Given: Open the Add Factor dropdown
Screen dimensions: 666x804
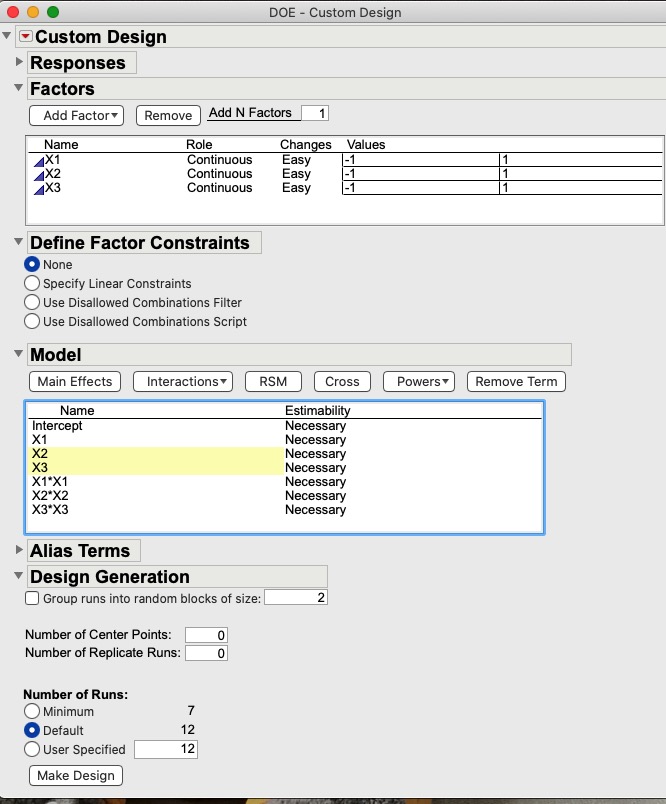Looking at the screenshot, I should [76, 115].
